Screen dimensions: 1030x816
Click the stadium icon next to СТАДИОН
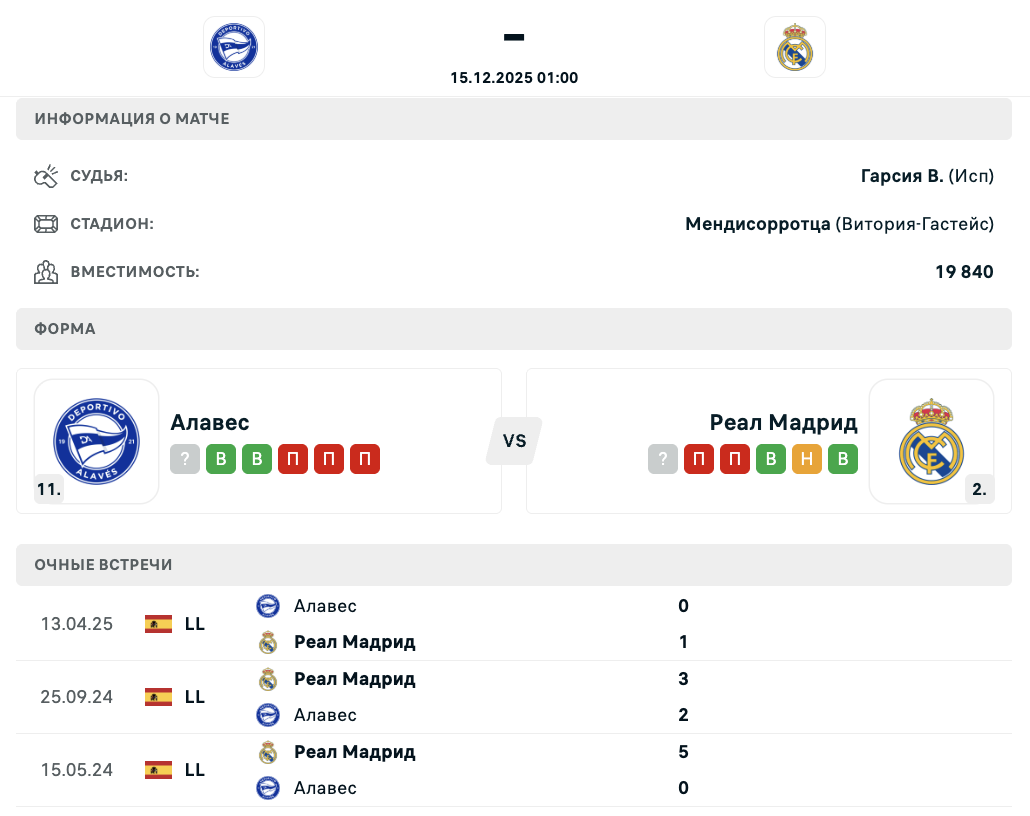(47, 224)
